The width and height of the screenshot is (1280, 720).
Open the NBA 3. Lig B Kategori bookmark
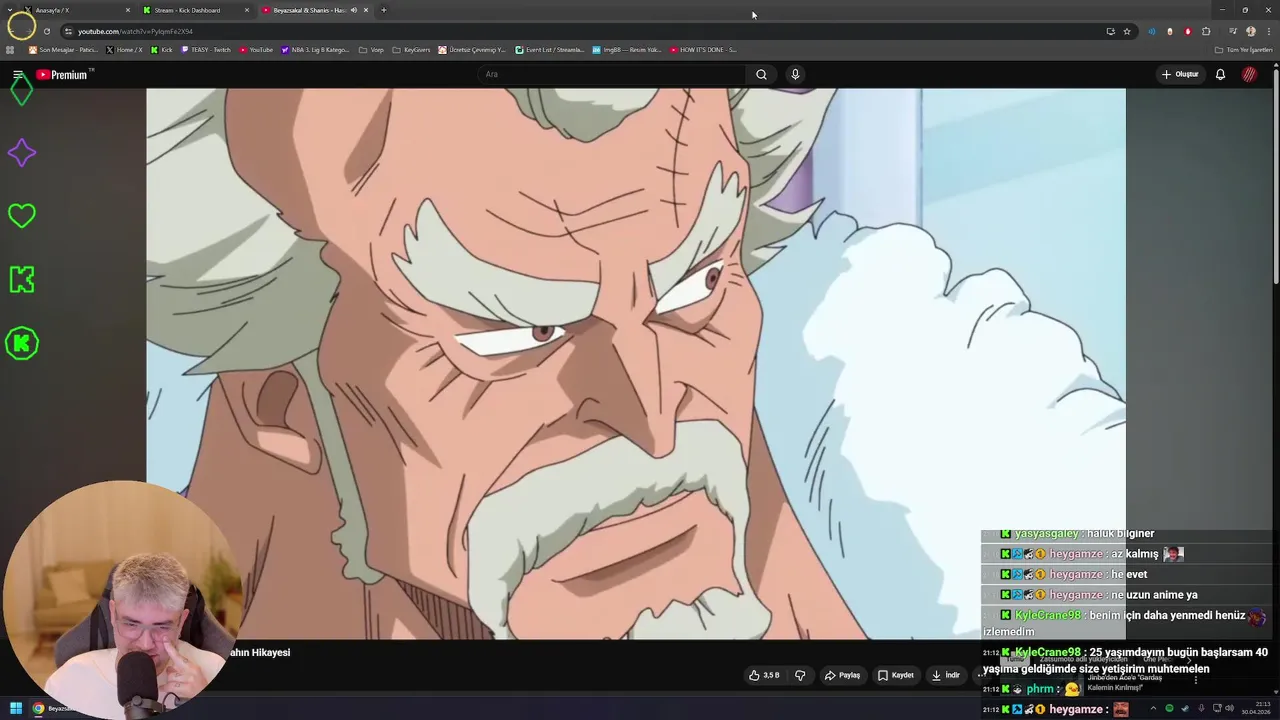pos(315,49)
